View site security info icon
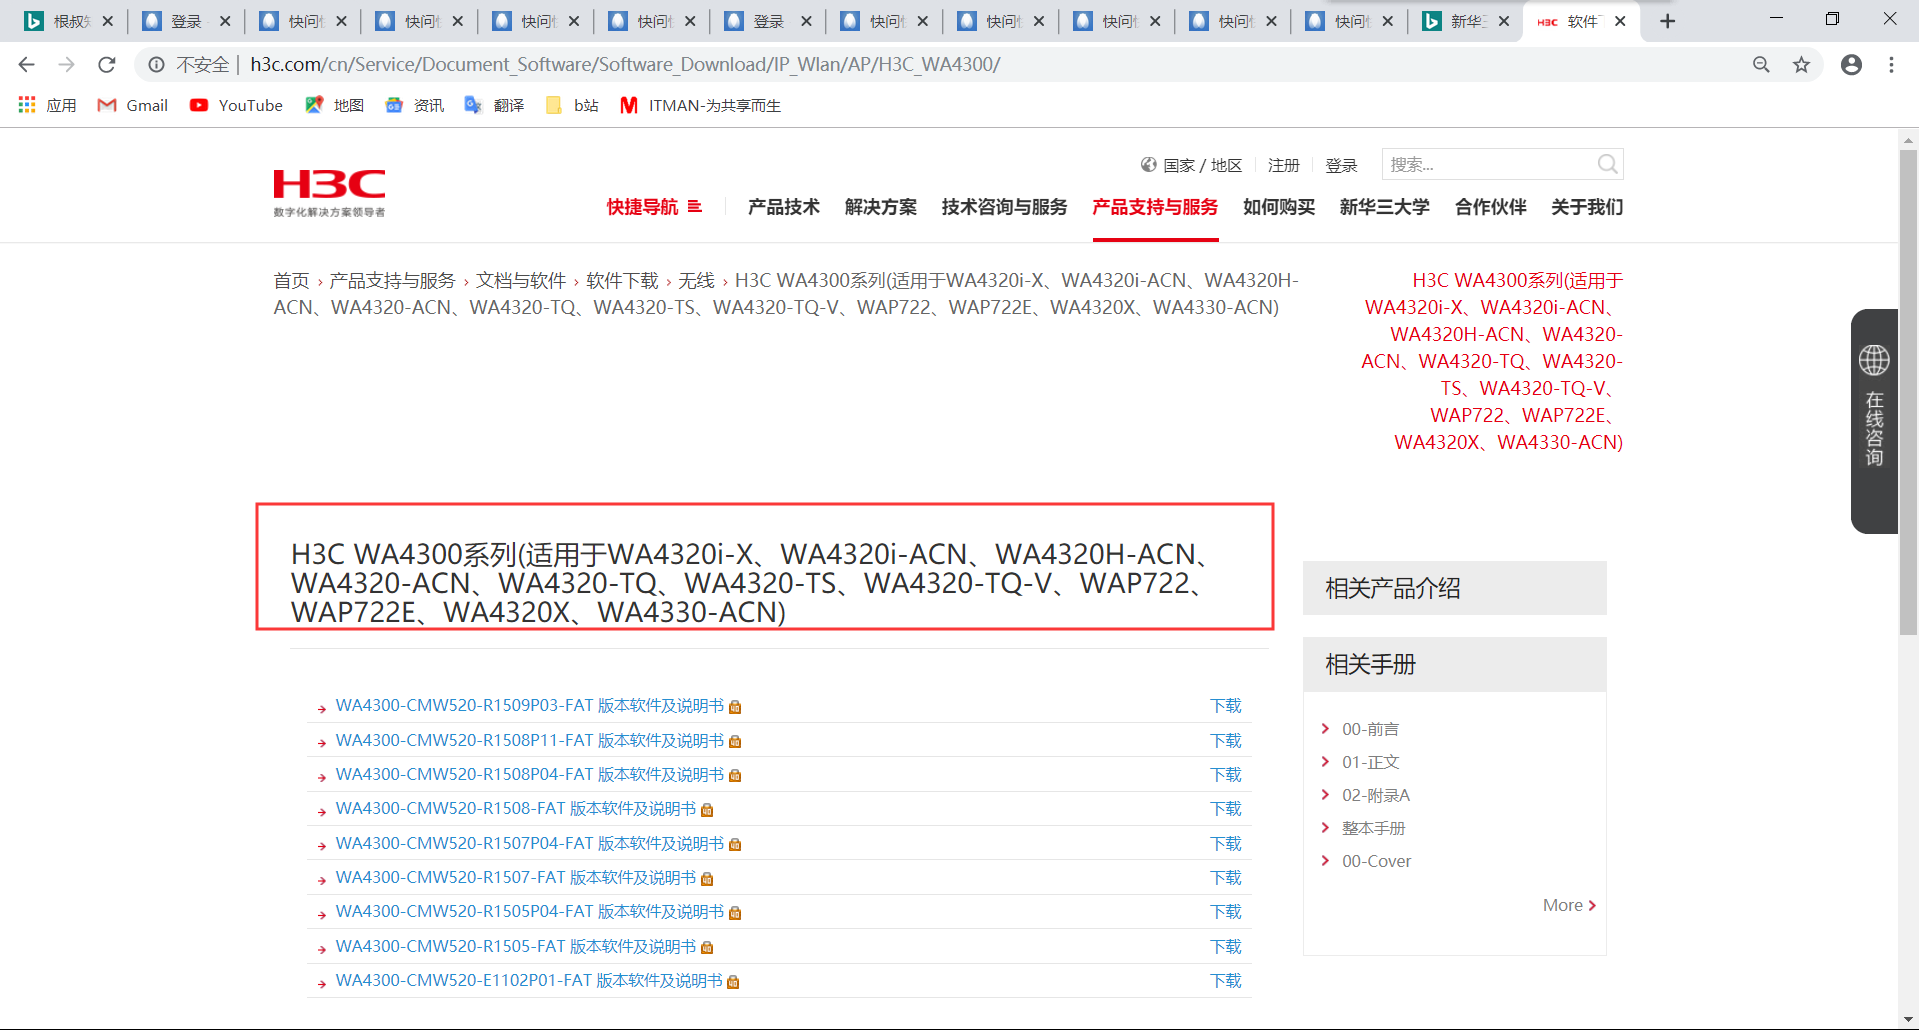1919x1030 pixels. coord(157,65)
